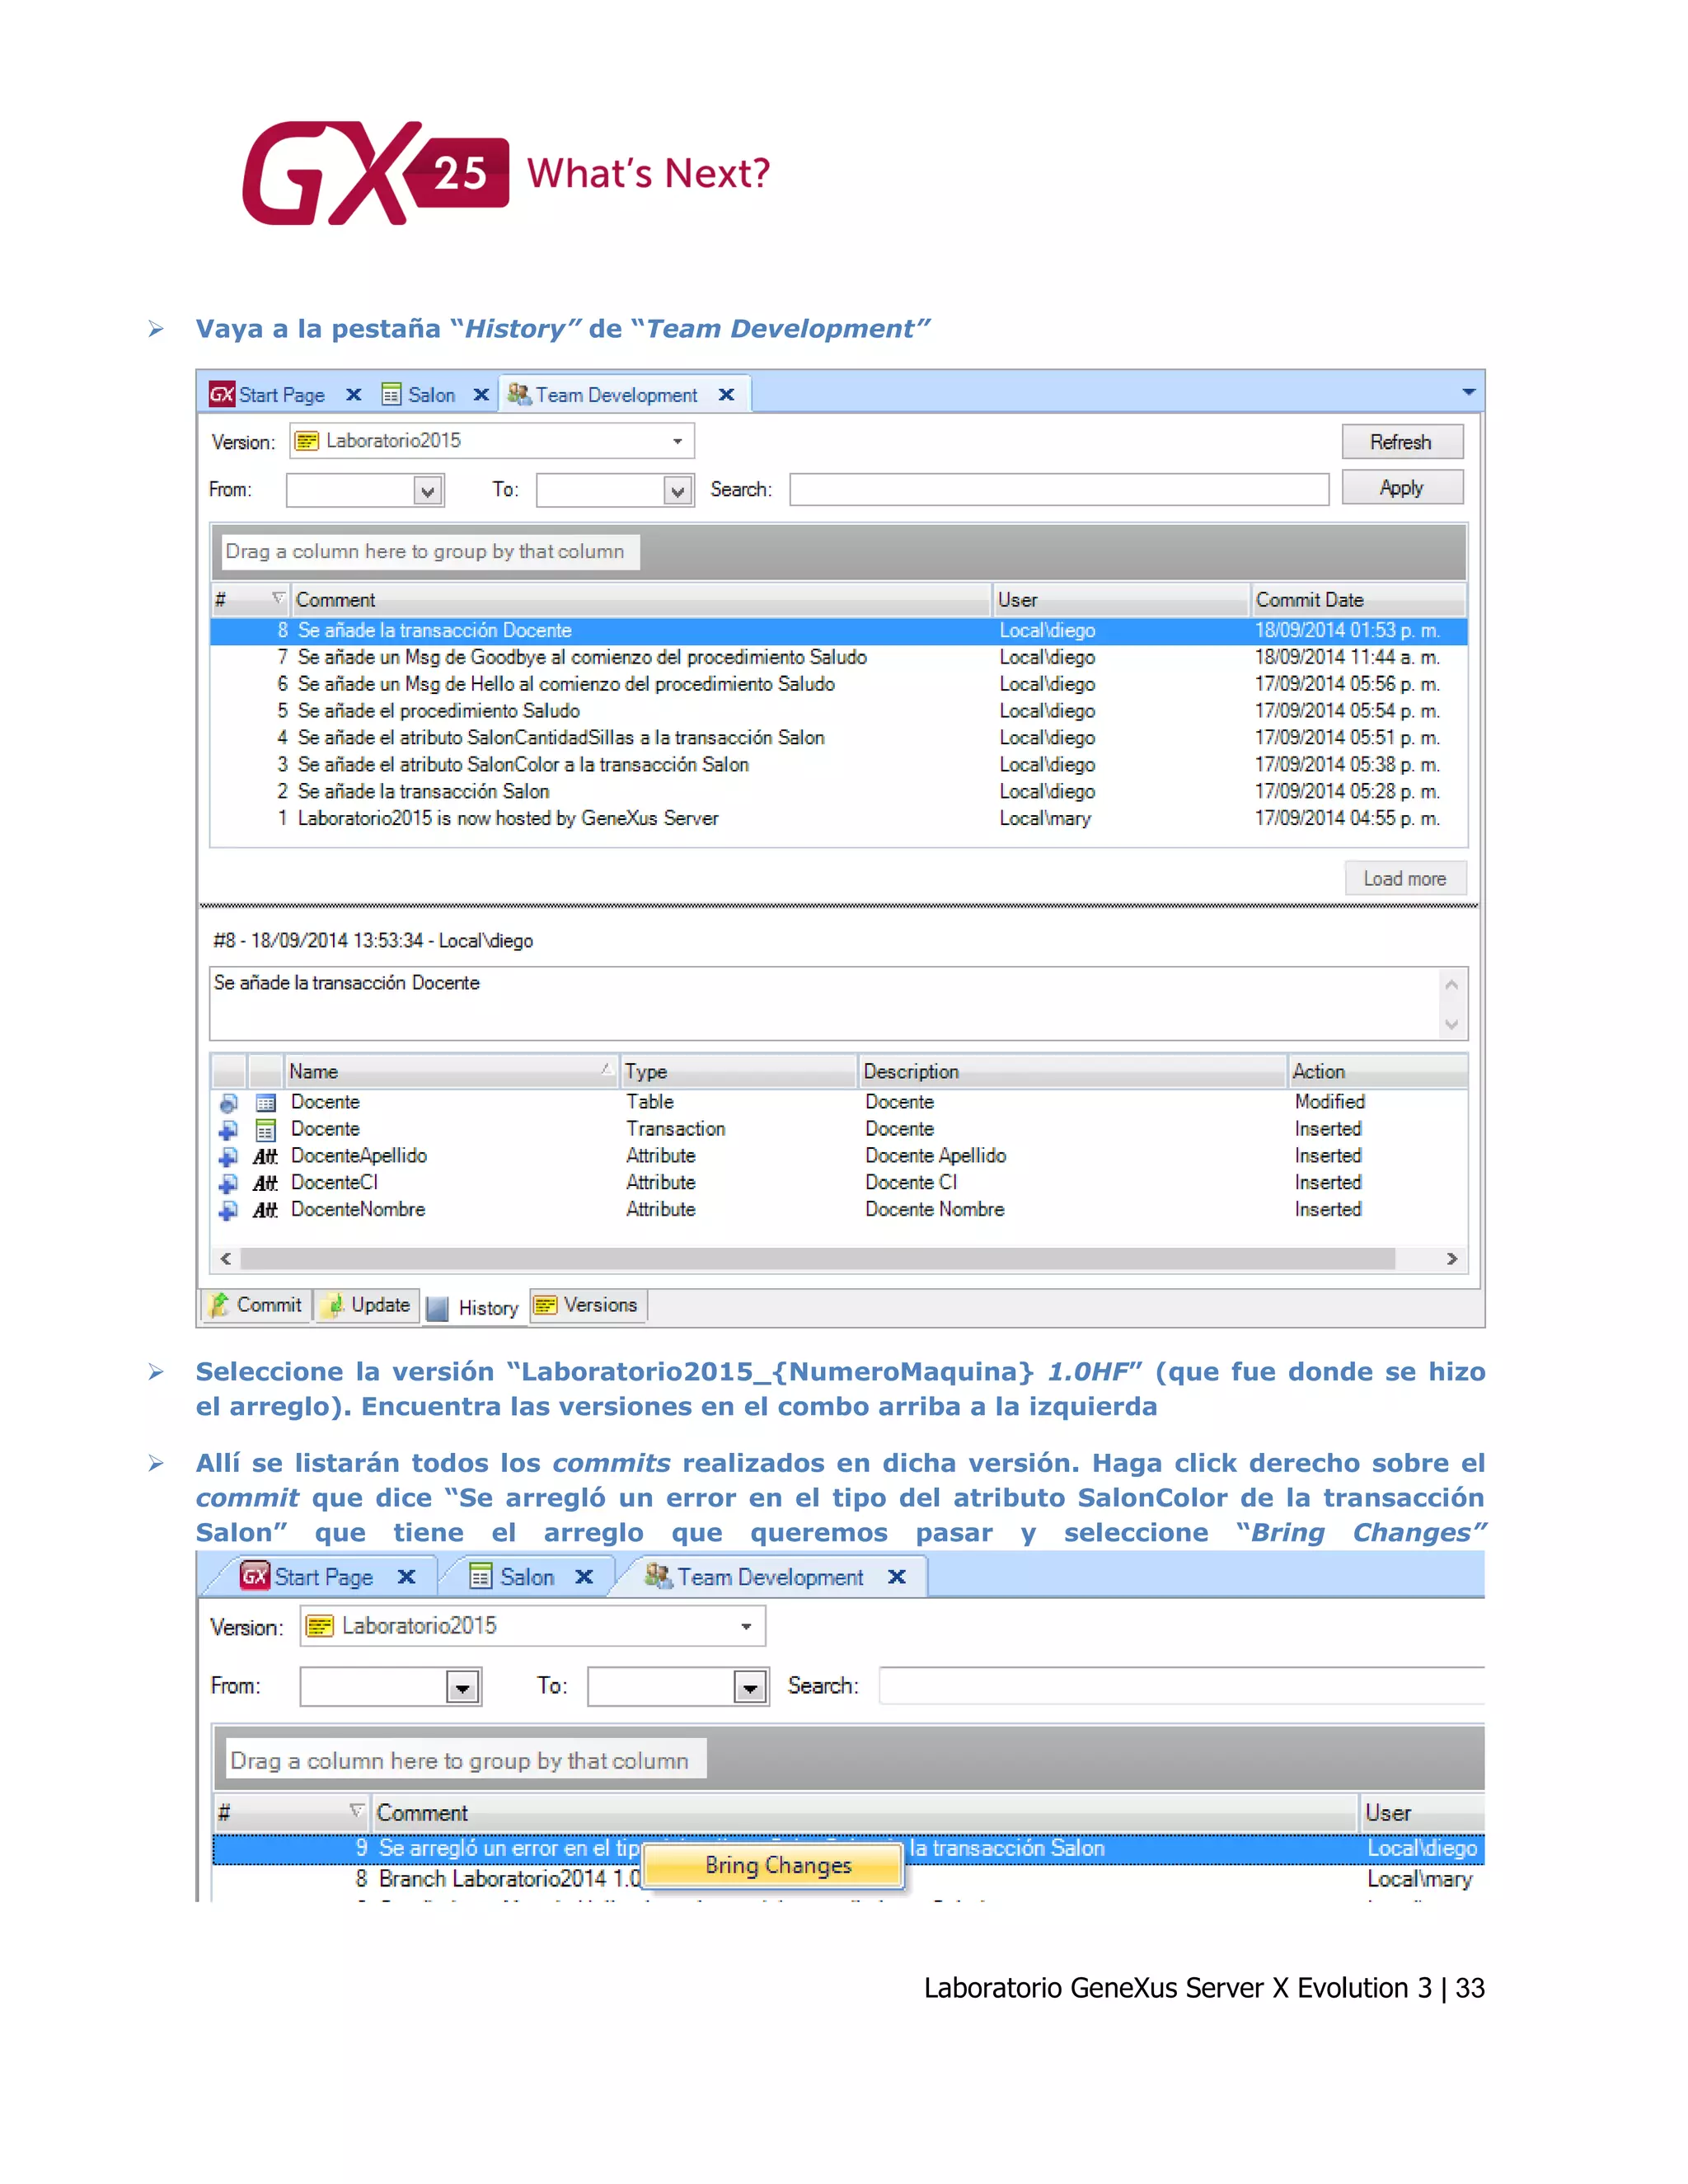1688x2184 pixels.
Task: Click the Commit Date column header
Action: 1359,600
